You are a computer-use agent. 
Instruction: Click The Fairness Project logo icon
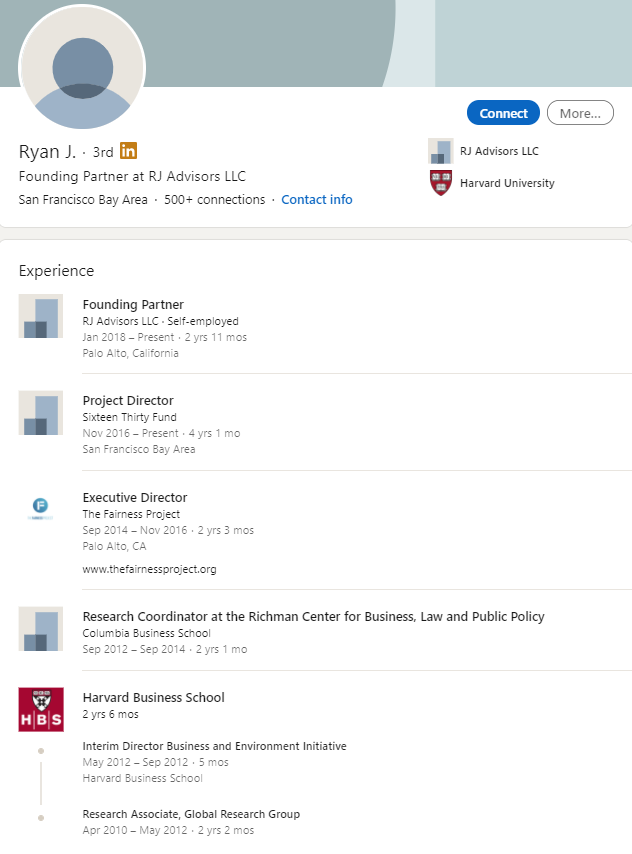click(x=40, y=509)
